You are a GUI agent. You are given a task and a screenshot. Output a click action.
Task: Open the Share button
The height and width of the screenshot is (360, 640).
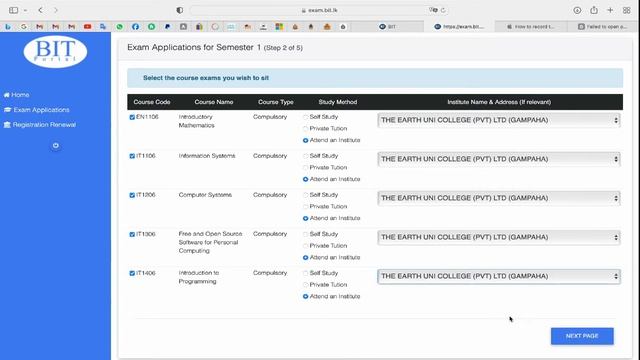click(x=594, y=10)
